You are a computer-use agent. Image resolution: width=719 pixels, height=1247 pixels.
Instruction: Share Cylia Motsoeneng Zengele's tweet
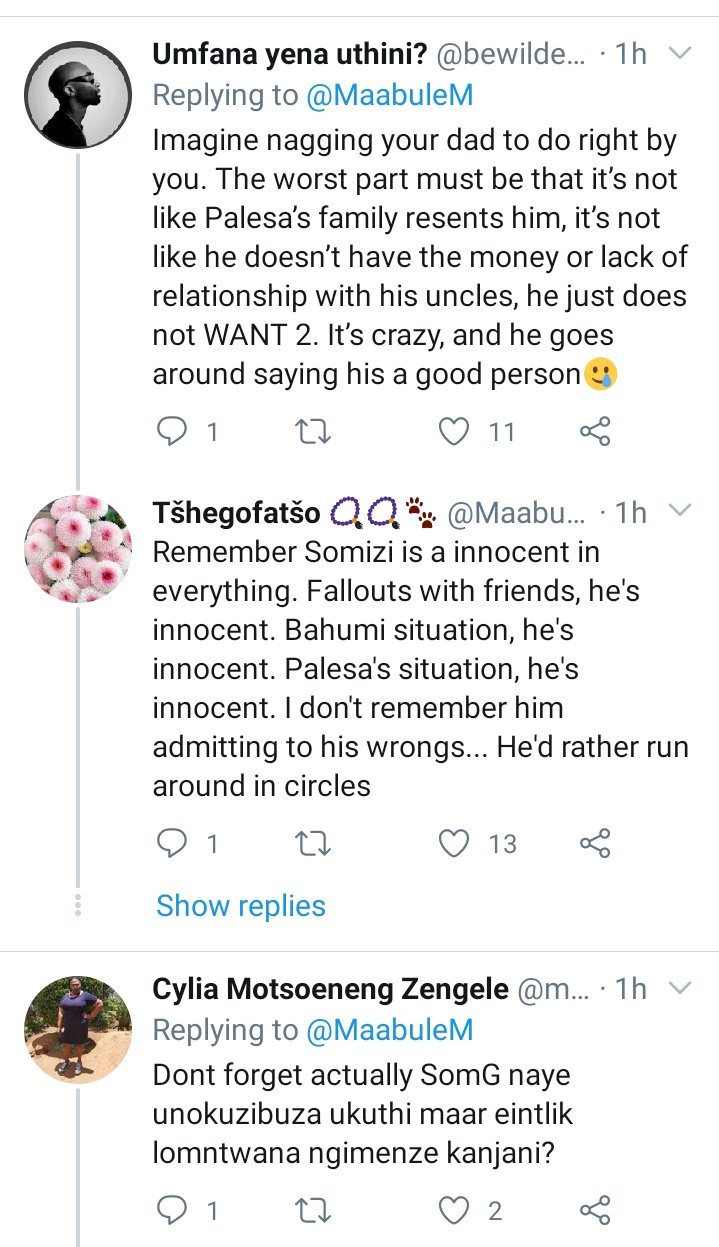(595, 1211)
